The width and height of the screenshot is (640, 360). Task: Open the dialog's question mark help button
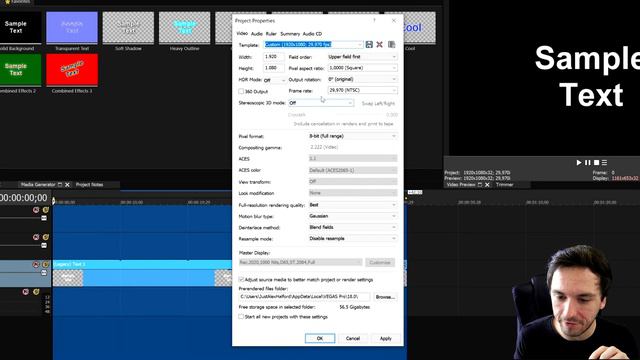[x=374, y=20]
